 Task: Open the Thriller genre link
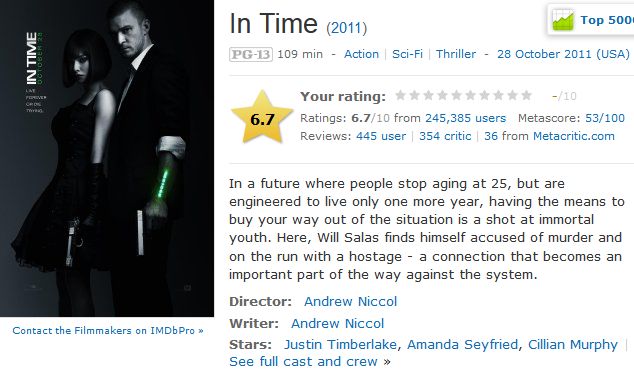[456, 54]
